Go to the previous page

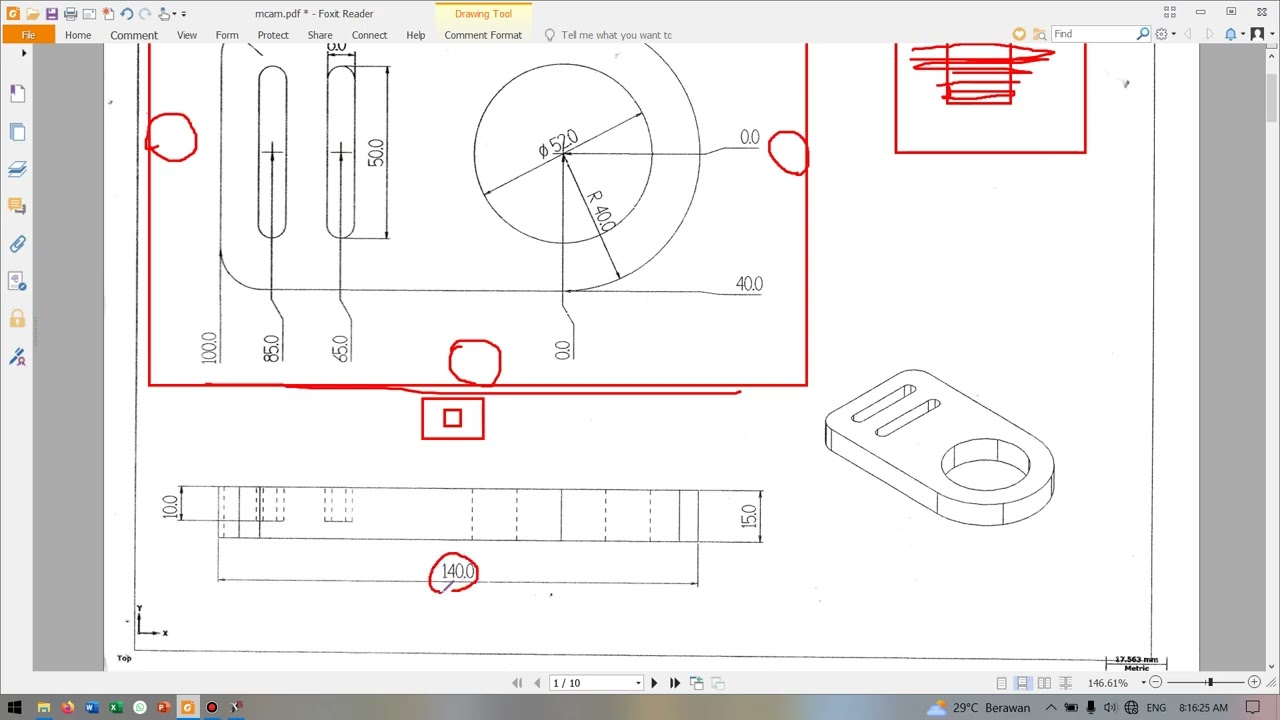(x=537, y=683)
